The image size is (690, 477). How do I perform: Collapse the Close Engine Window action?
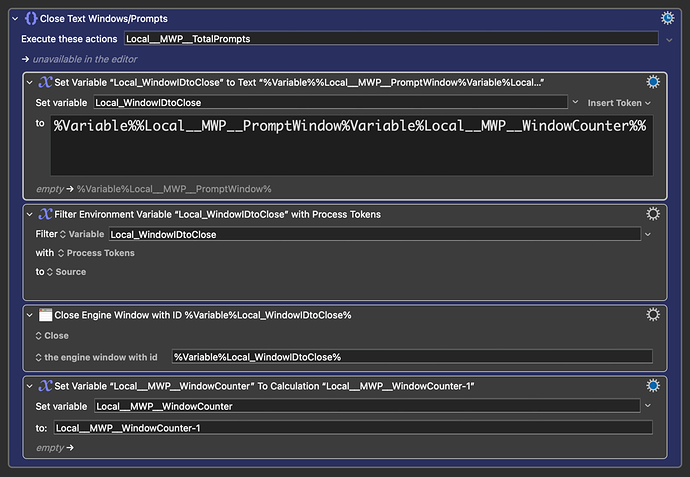click(x=29, y=315)
